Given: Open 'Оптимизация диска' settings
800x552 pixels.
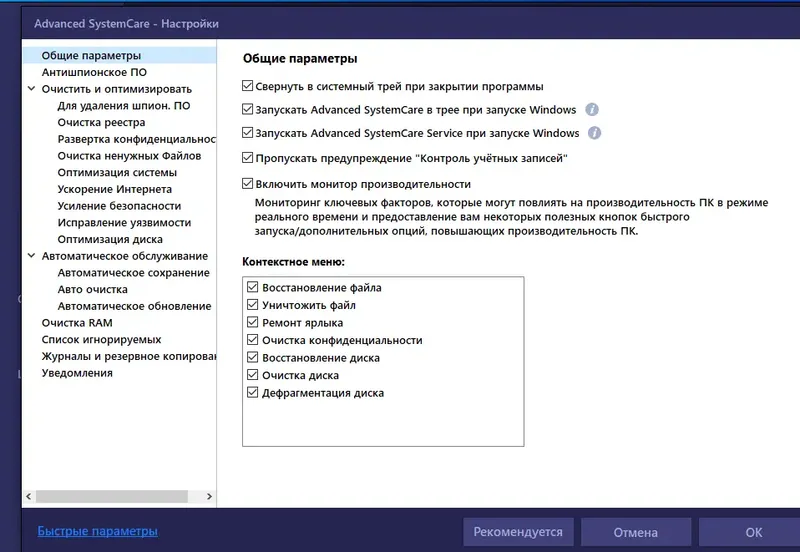Looking at the screenshot, I should point(110,239).
